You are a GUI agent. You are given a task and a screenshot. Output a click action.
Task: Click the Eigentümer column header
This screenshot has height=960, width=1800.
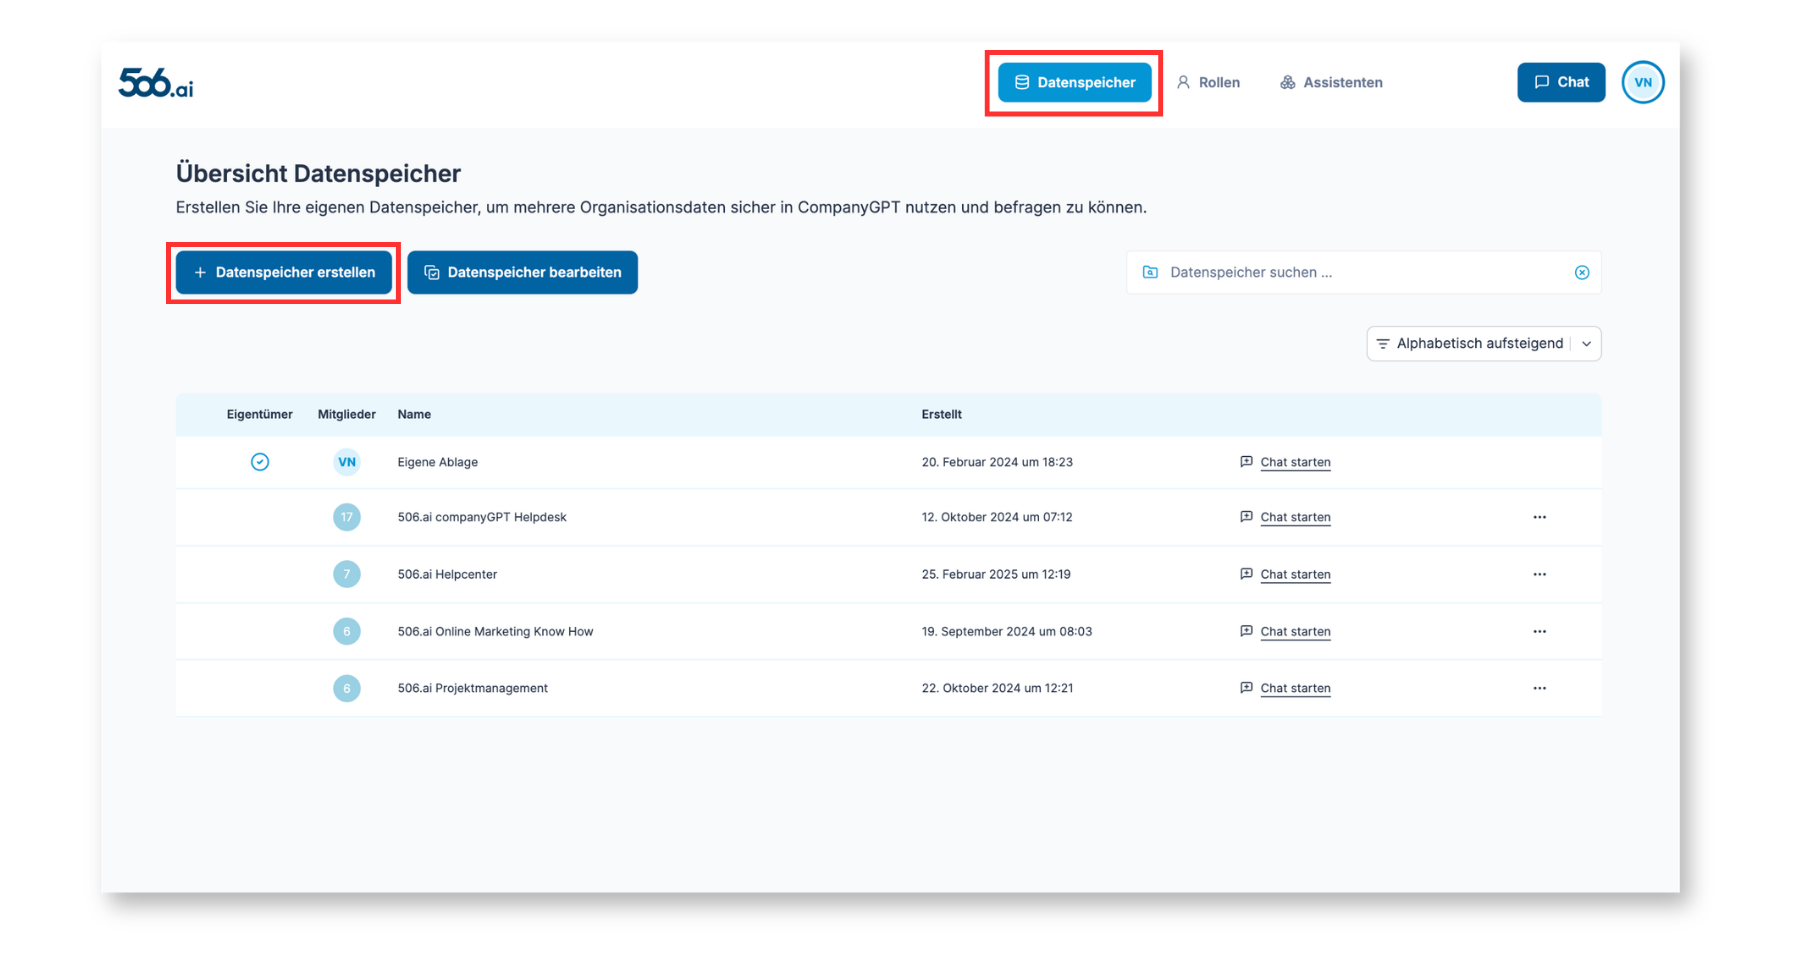(260, 414)
